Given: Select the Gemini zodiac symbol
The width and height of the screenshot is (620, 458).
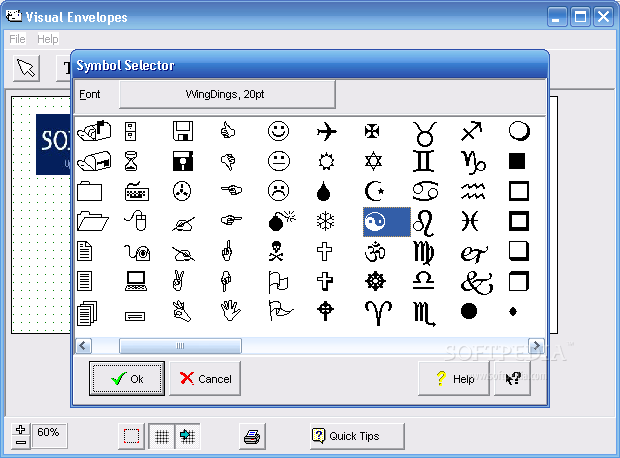Looking at the screenshot, I should [x=423, y=161].
